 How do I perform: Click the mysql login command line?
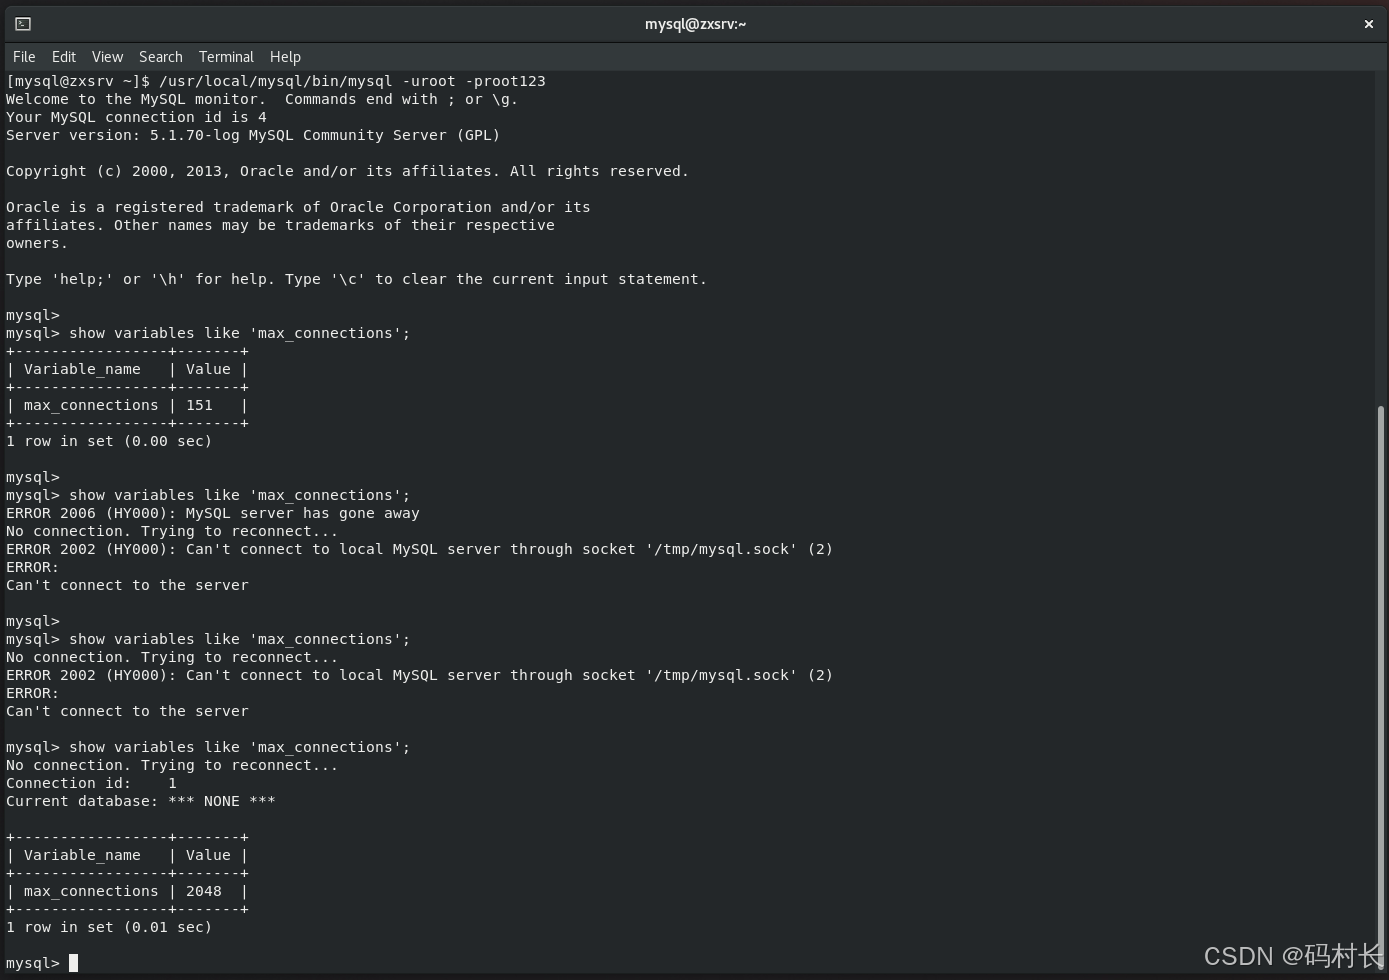pos(276,81)
